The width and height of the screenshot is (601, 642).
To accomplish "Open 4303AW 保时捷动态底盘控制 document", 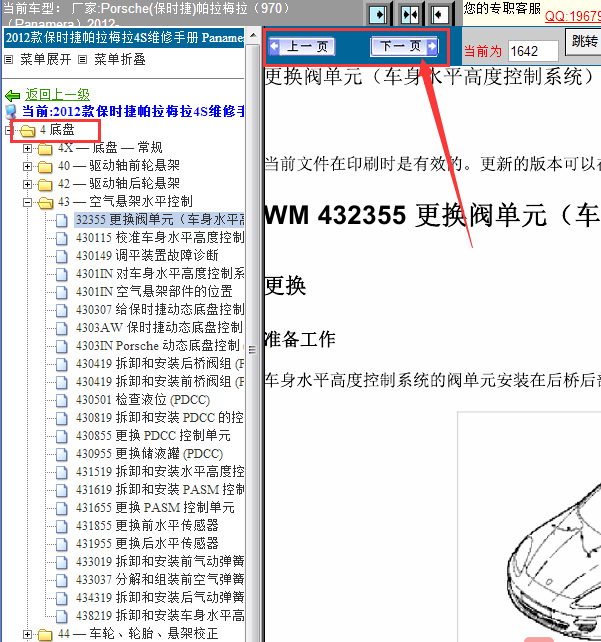I will point(159,328).
